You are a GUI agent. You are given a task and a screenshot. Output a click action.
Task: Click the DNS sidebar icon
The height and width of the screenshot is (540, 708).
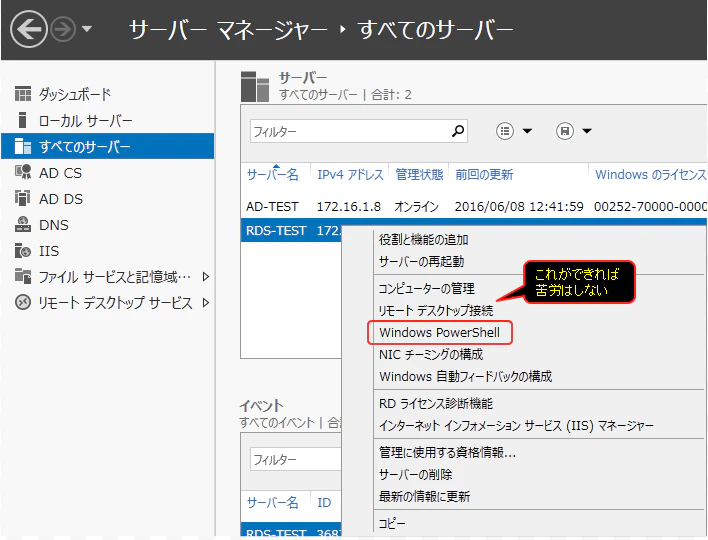23,224
